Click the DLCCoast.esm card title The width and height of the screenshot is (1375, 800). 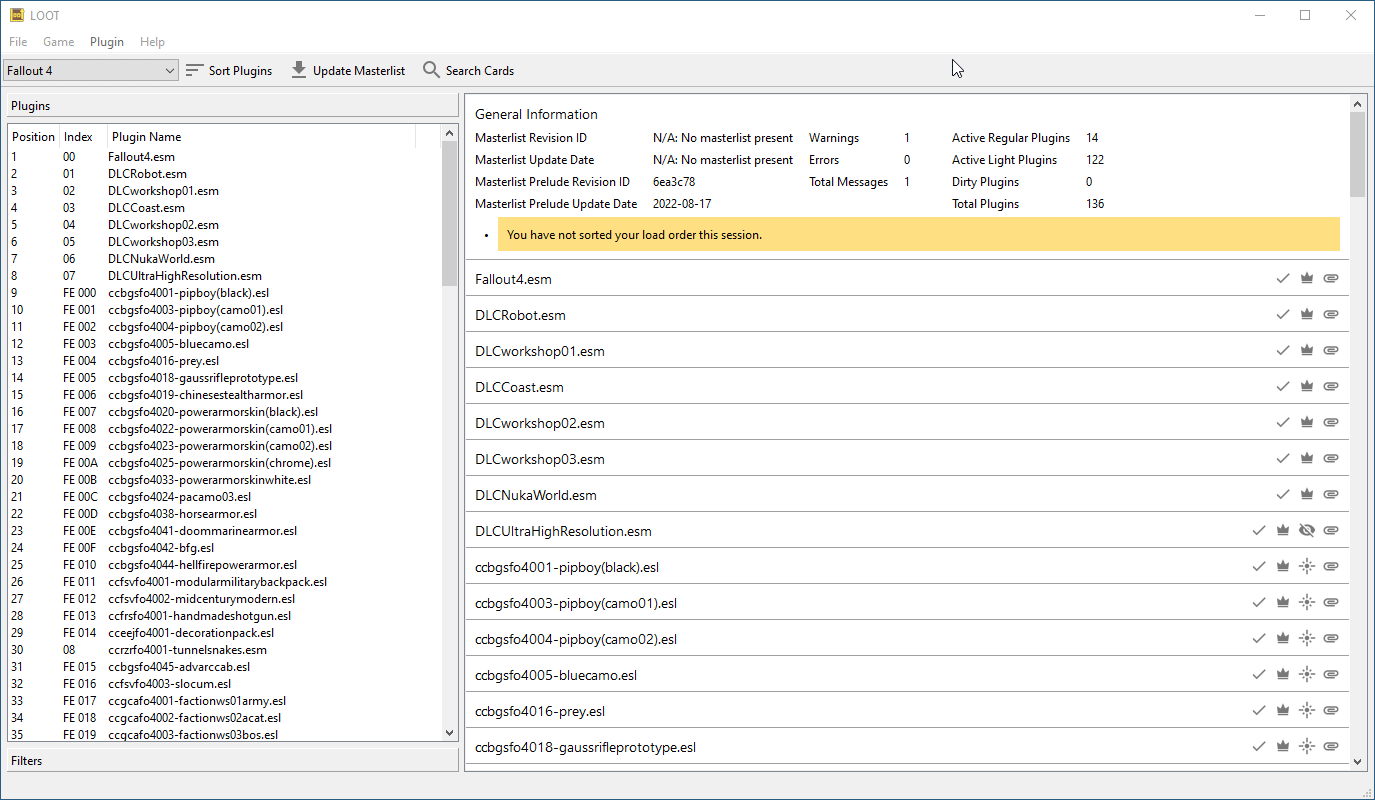click(519, 387)
